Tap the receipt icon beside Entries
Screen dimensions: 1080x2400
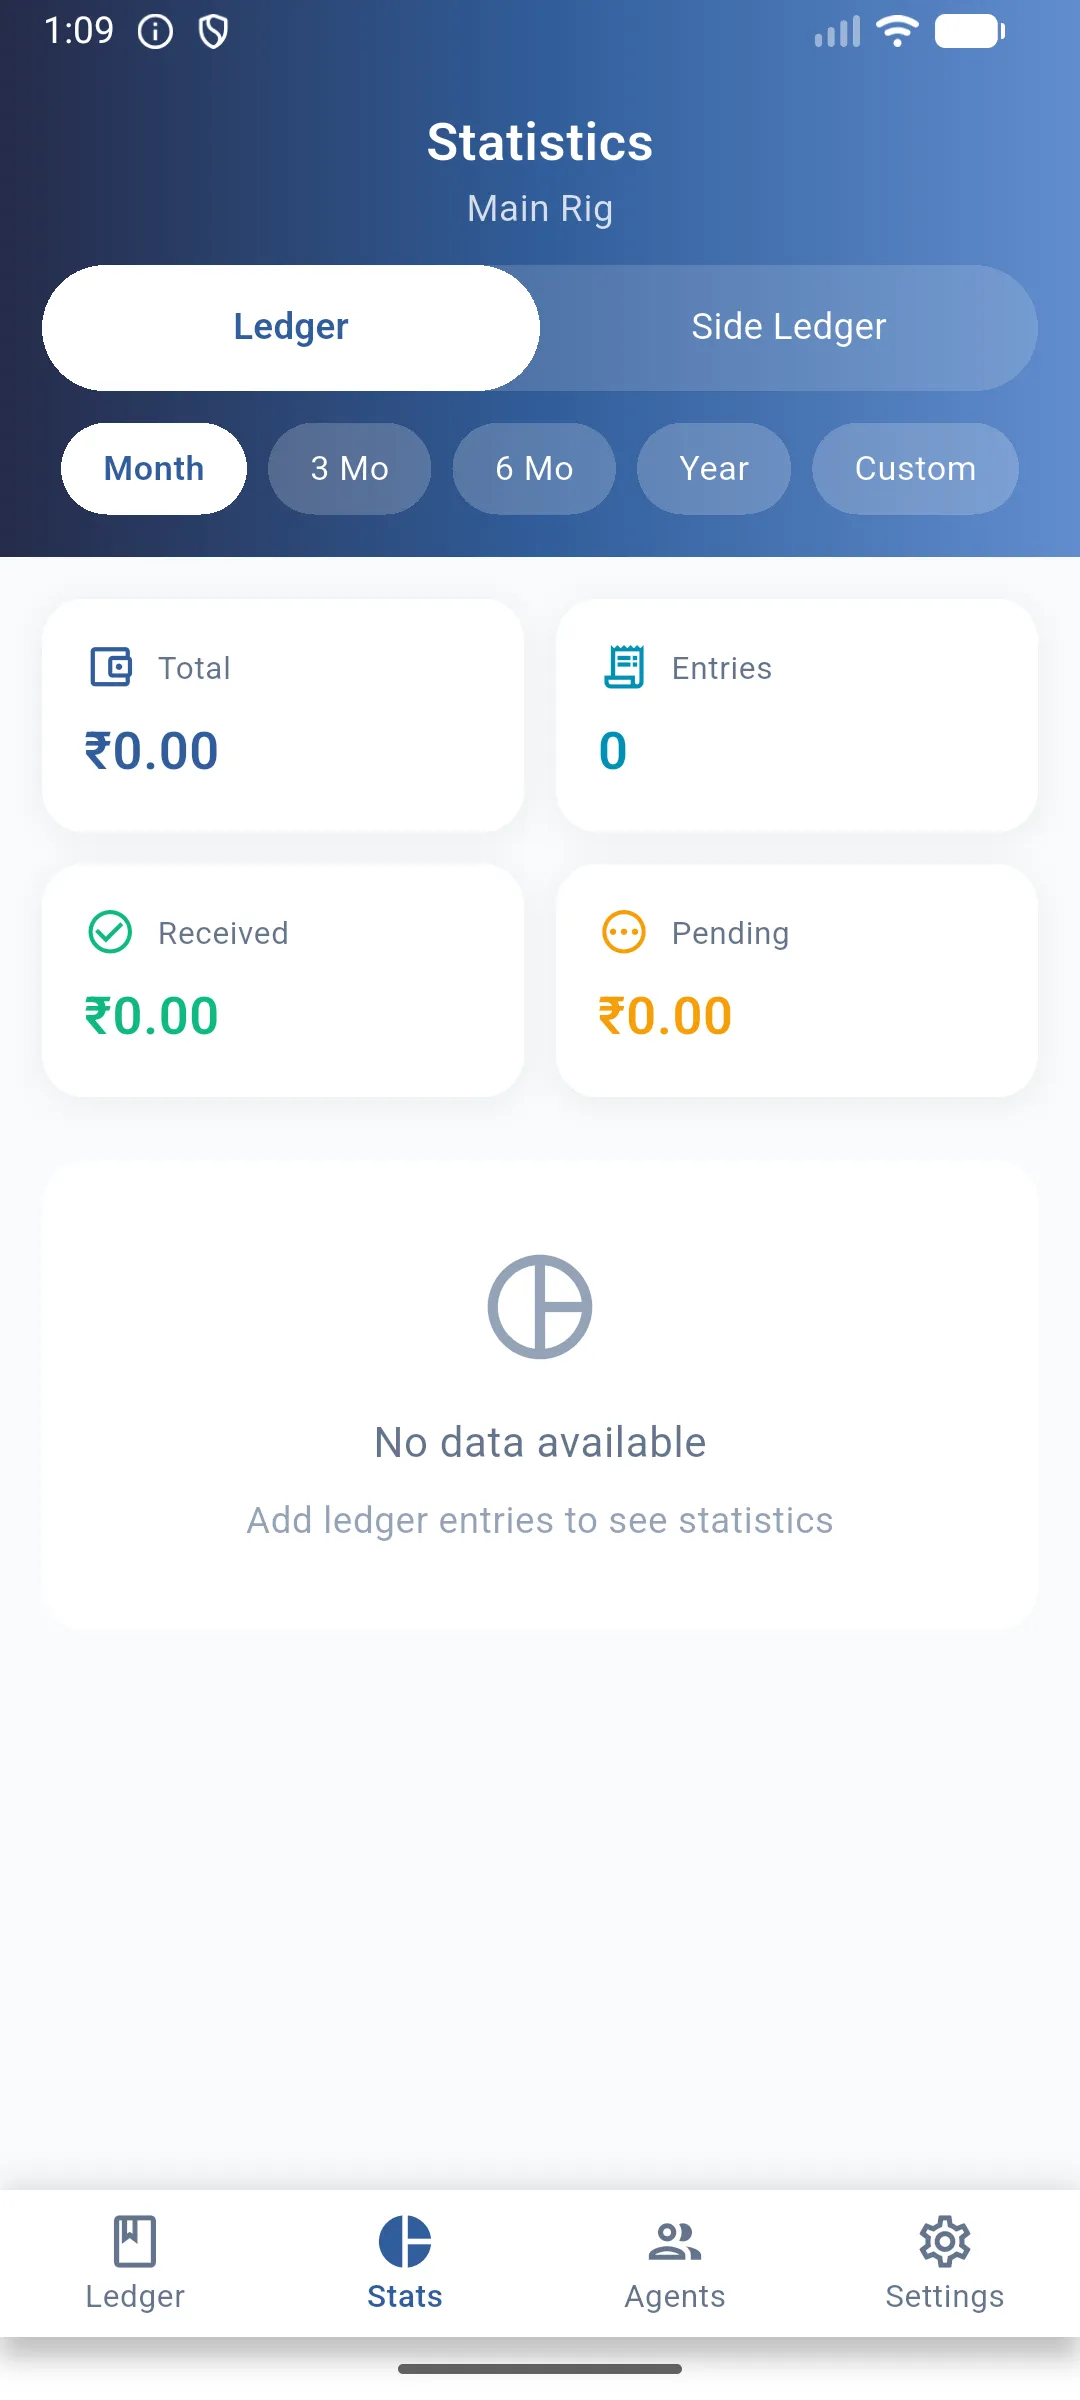tap(624, 667)
